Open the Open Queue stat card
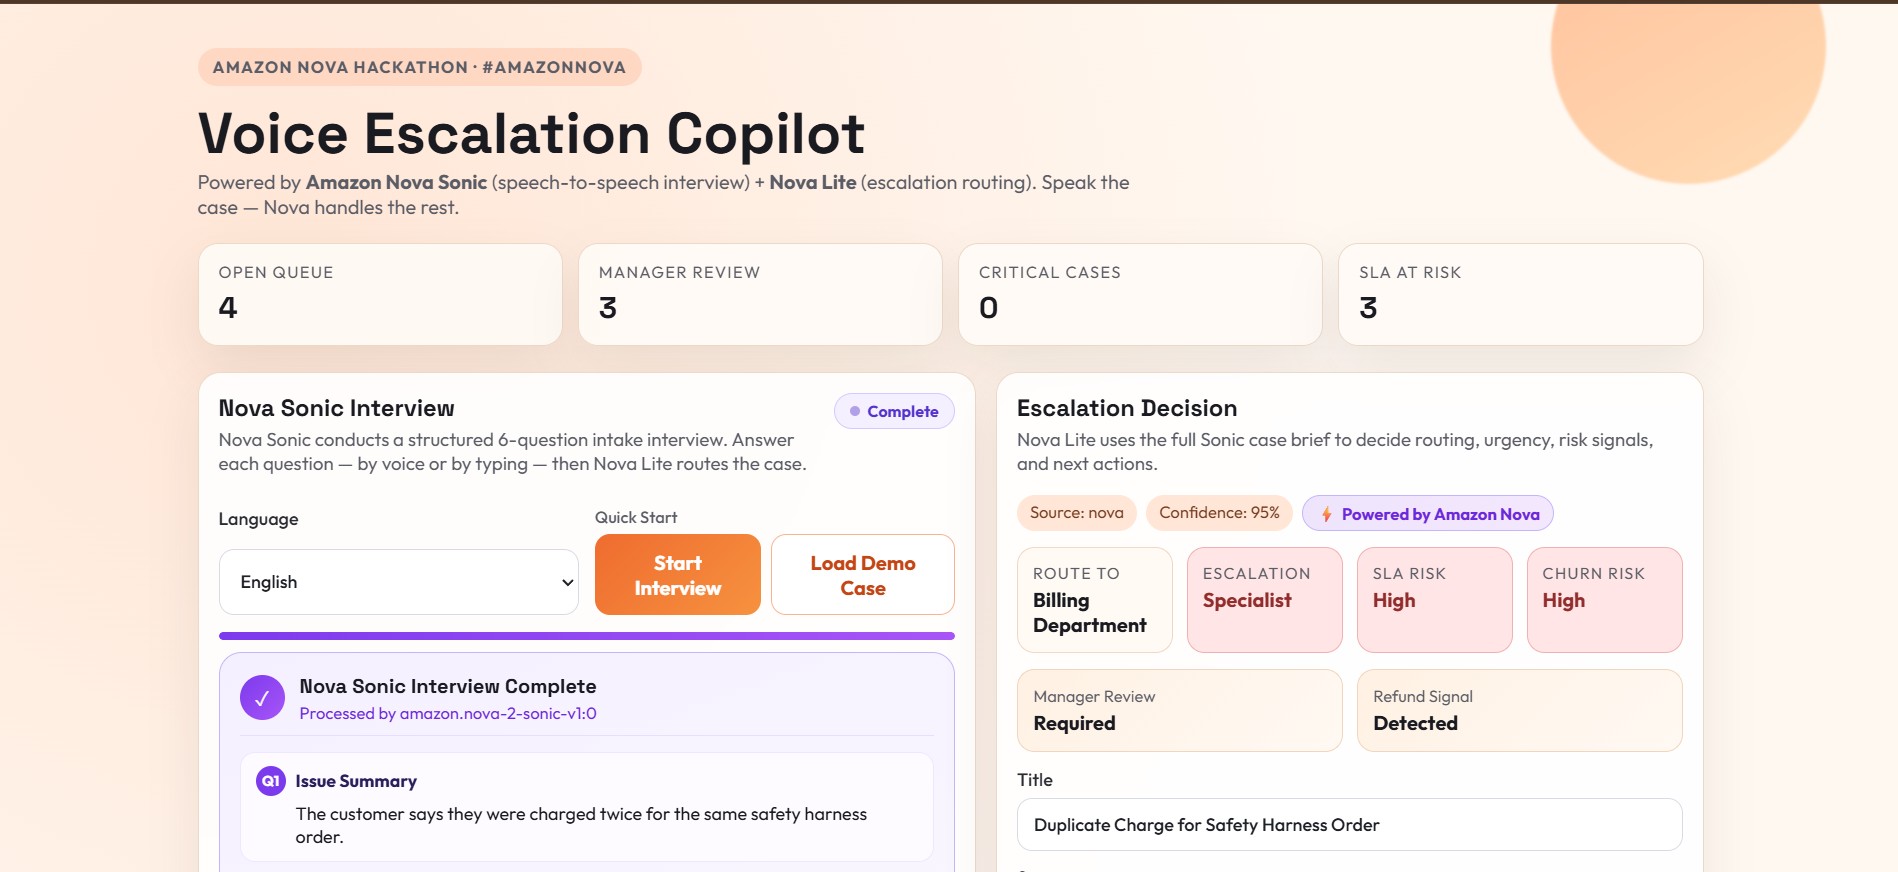The image size is (1898, 872). point(380,295)
